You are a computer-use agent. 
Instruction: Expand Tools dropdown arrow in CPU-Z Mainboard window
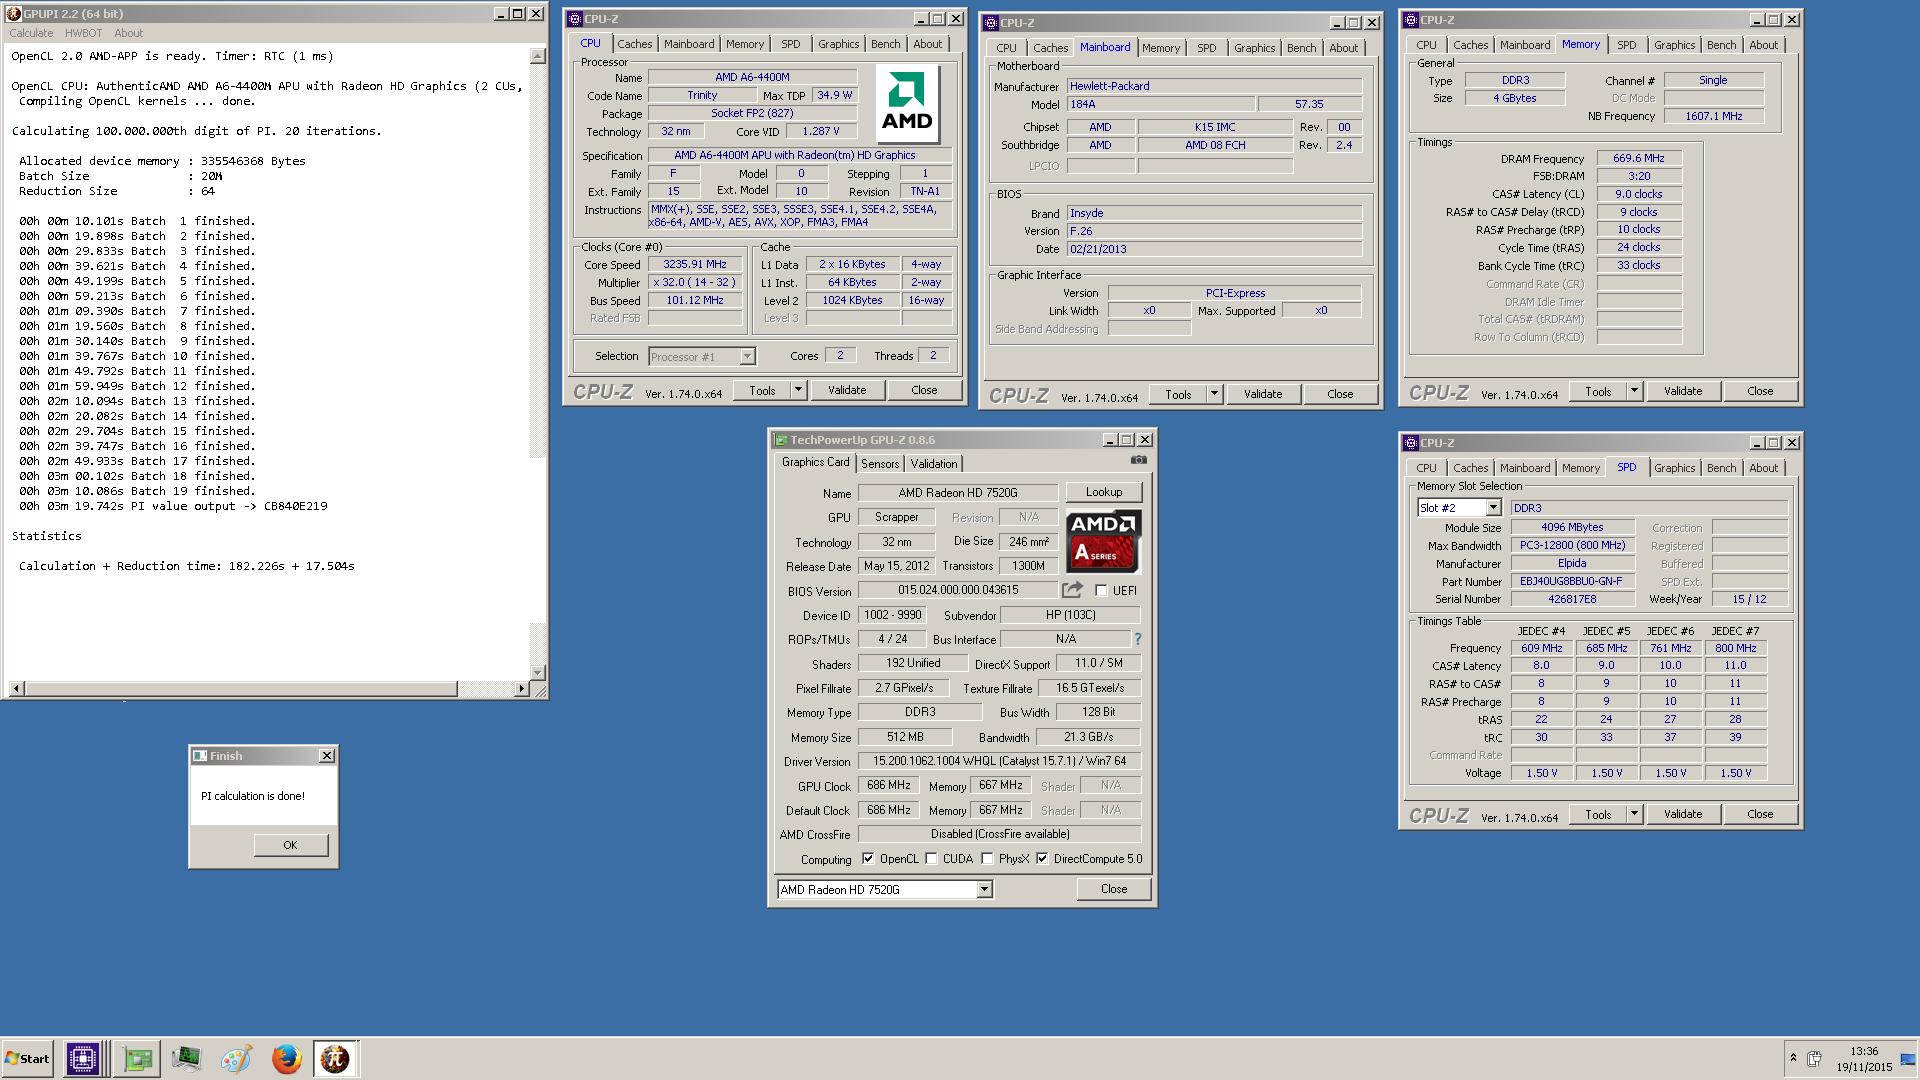click(1214, 394)
